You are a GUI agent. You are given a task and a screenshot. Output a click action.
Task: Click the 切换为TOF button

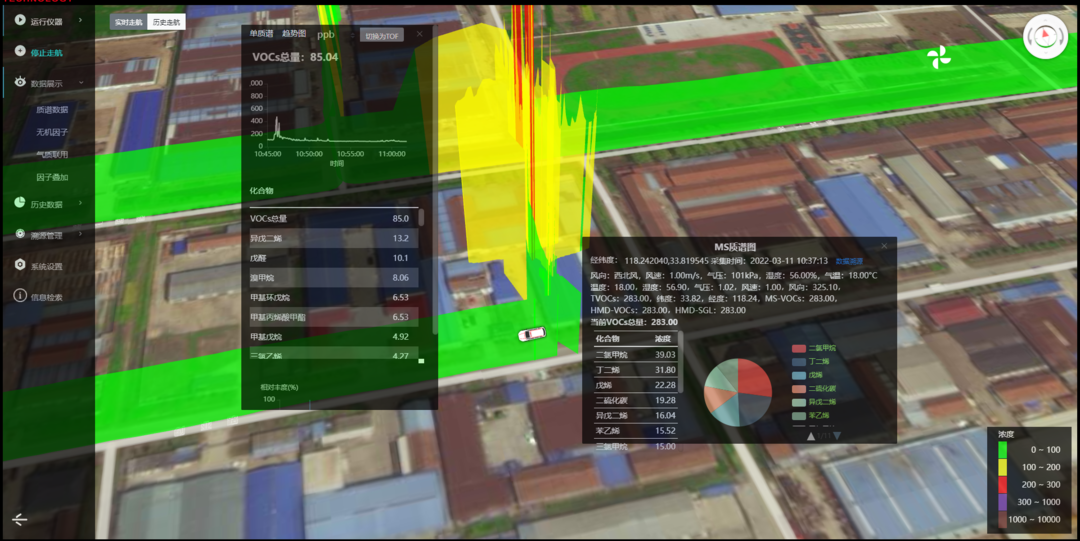pos(381,35)
